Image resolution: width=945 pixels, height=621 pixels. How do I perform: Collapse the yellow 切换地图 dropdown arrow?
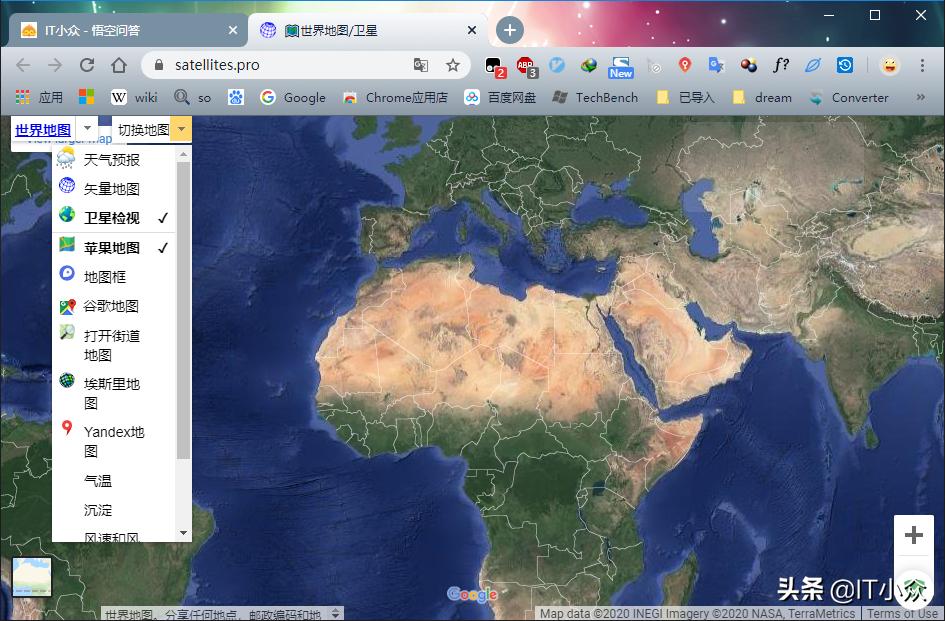pyautogui.click(x=181, y=129)
